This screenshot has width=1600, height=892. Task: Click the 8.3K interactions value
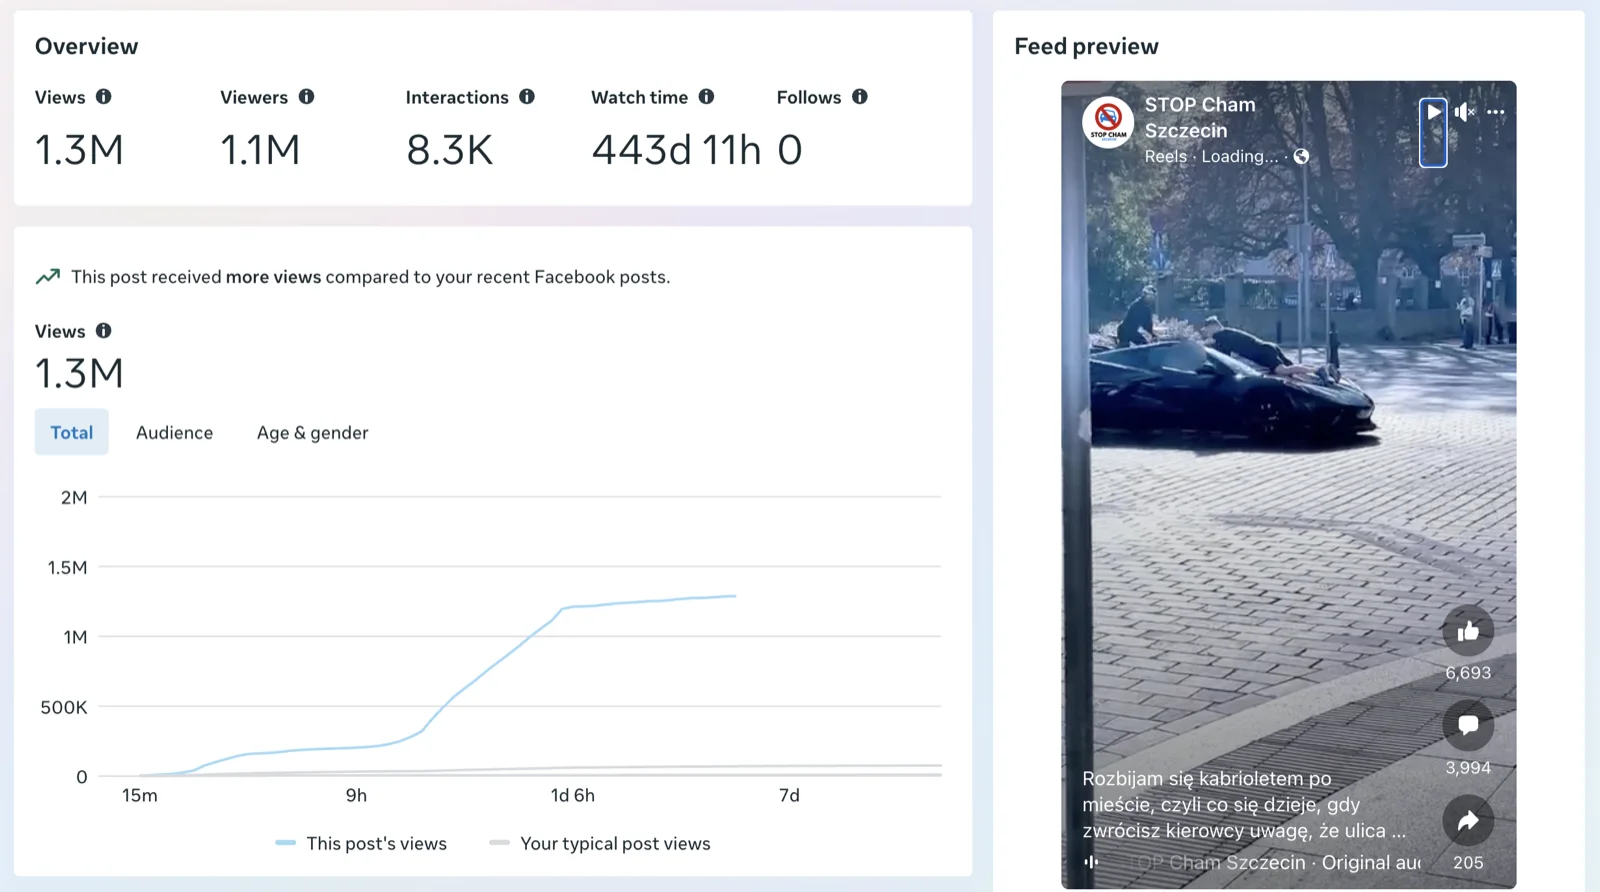(450, 151)
